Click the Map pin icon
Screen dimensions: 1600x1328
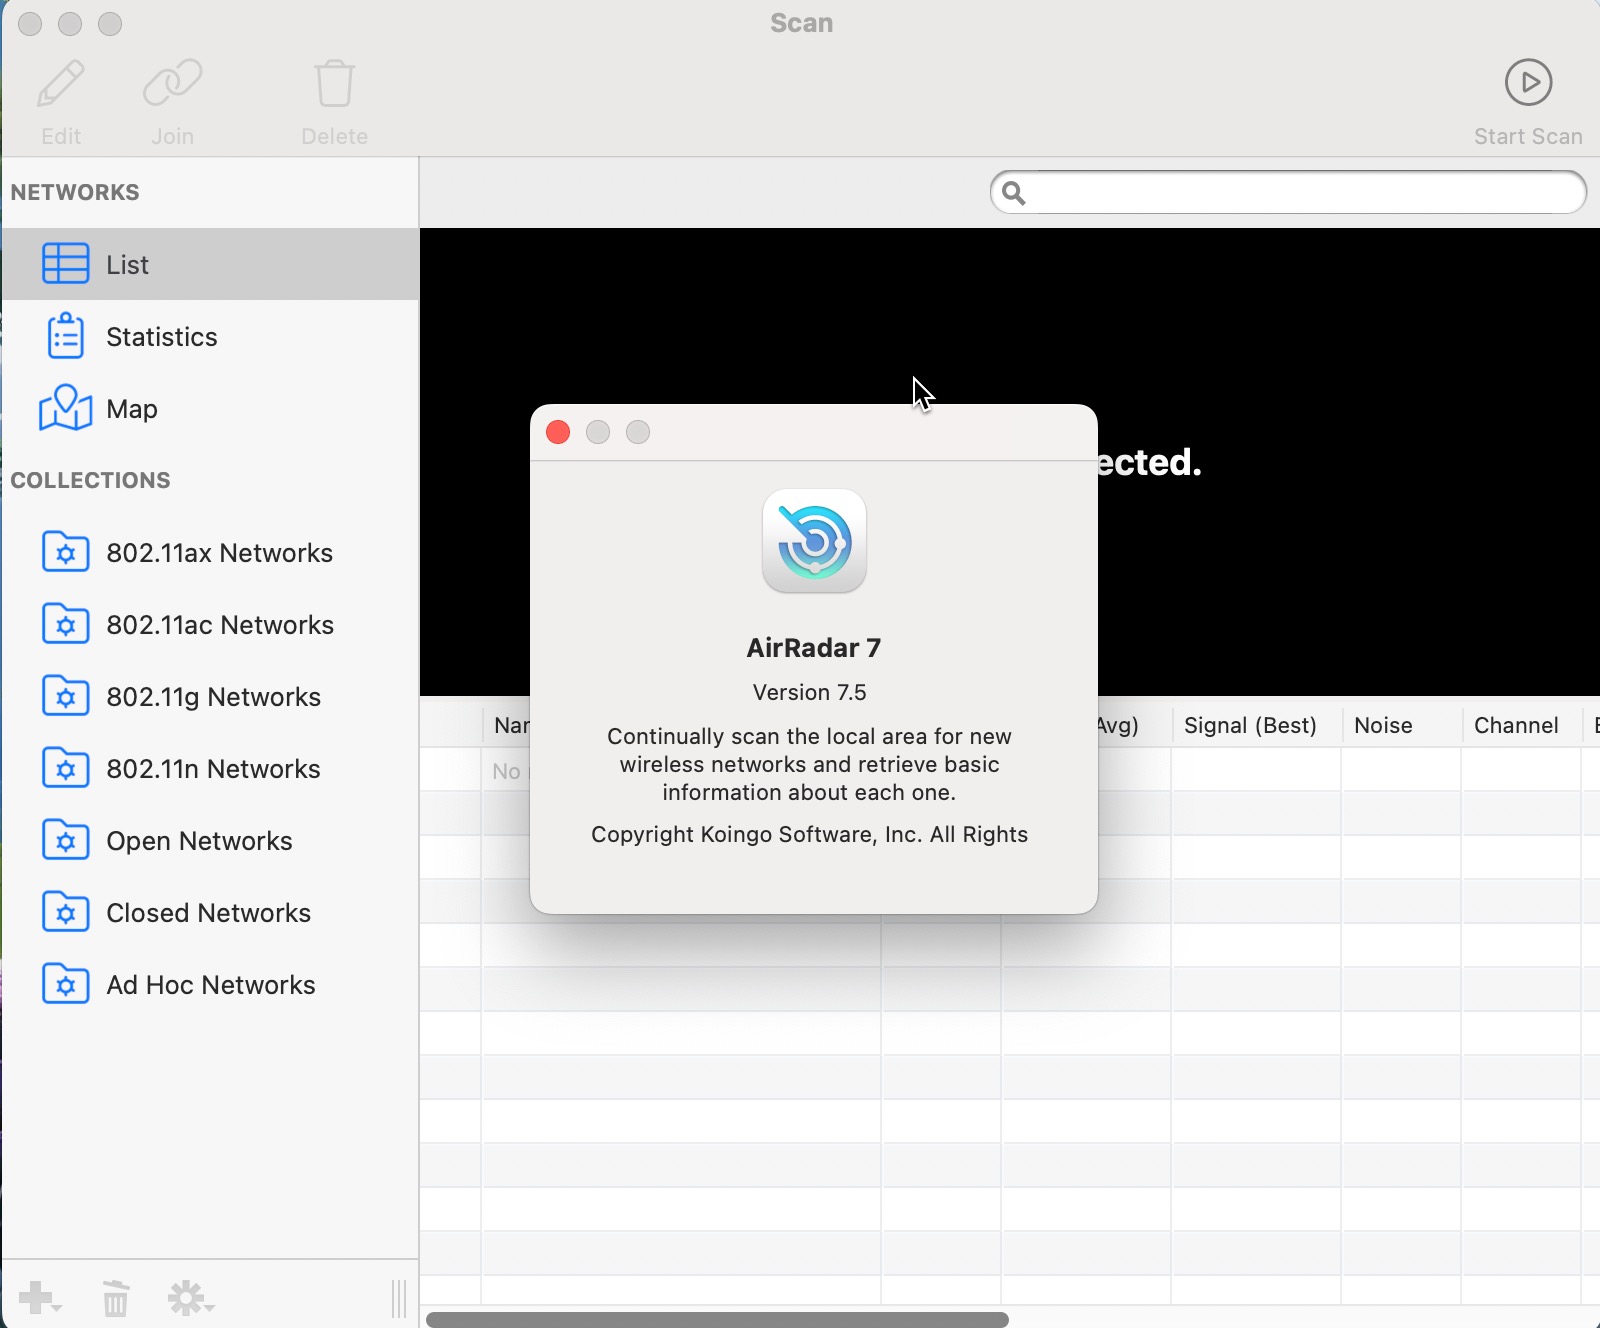[x=66, y=408]
